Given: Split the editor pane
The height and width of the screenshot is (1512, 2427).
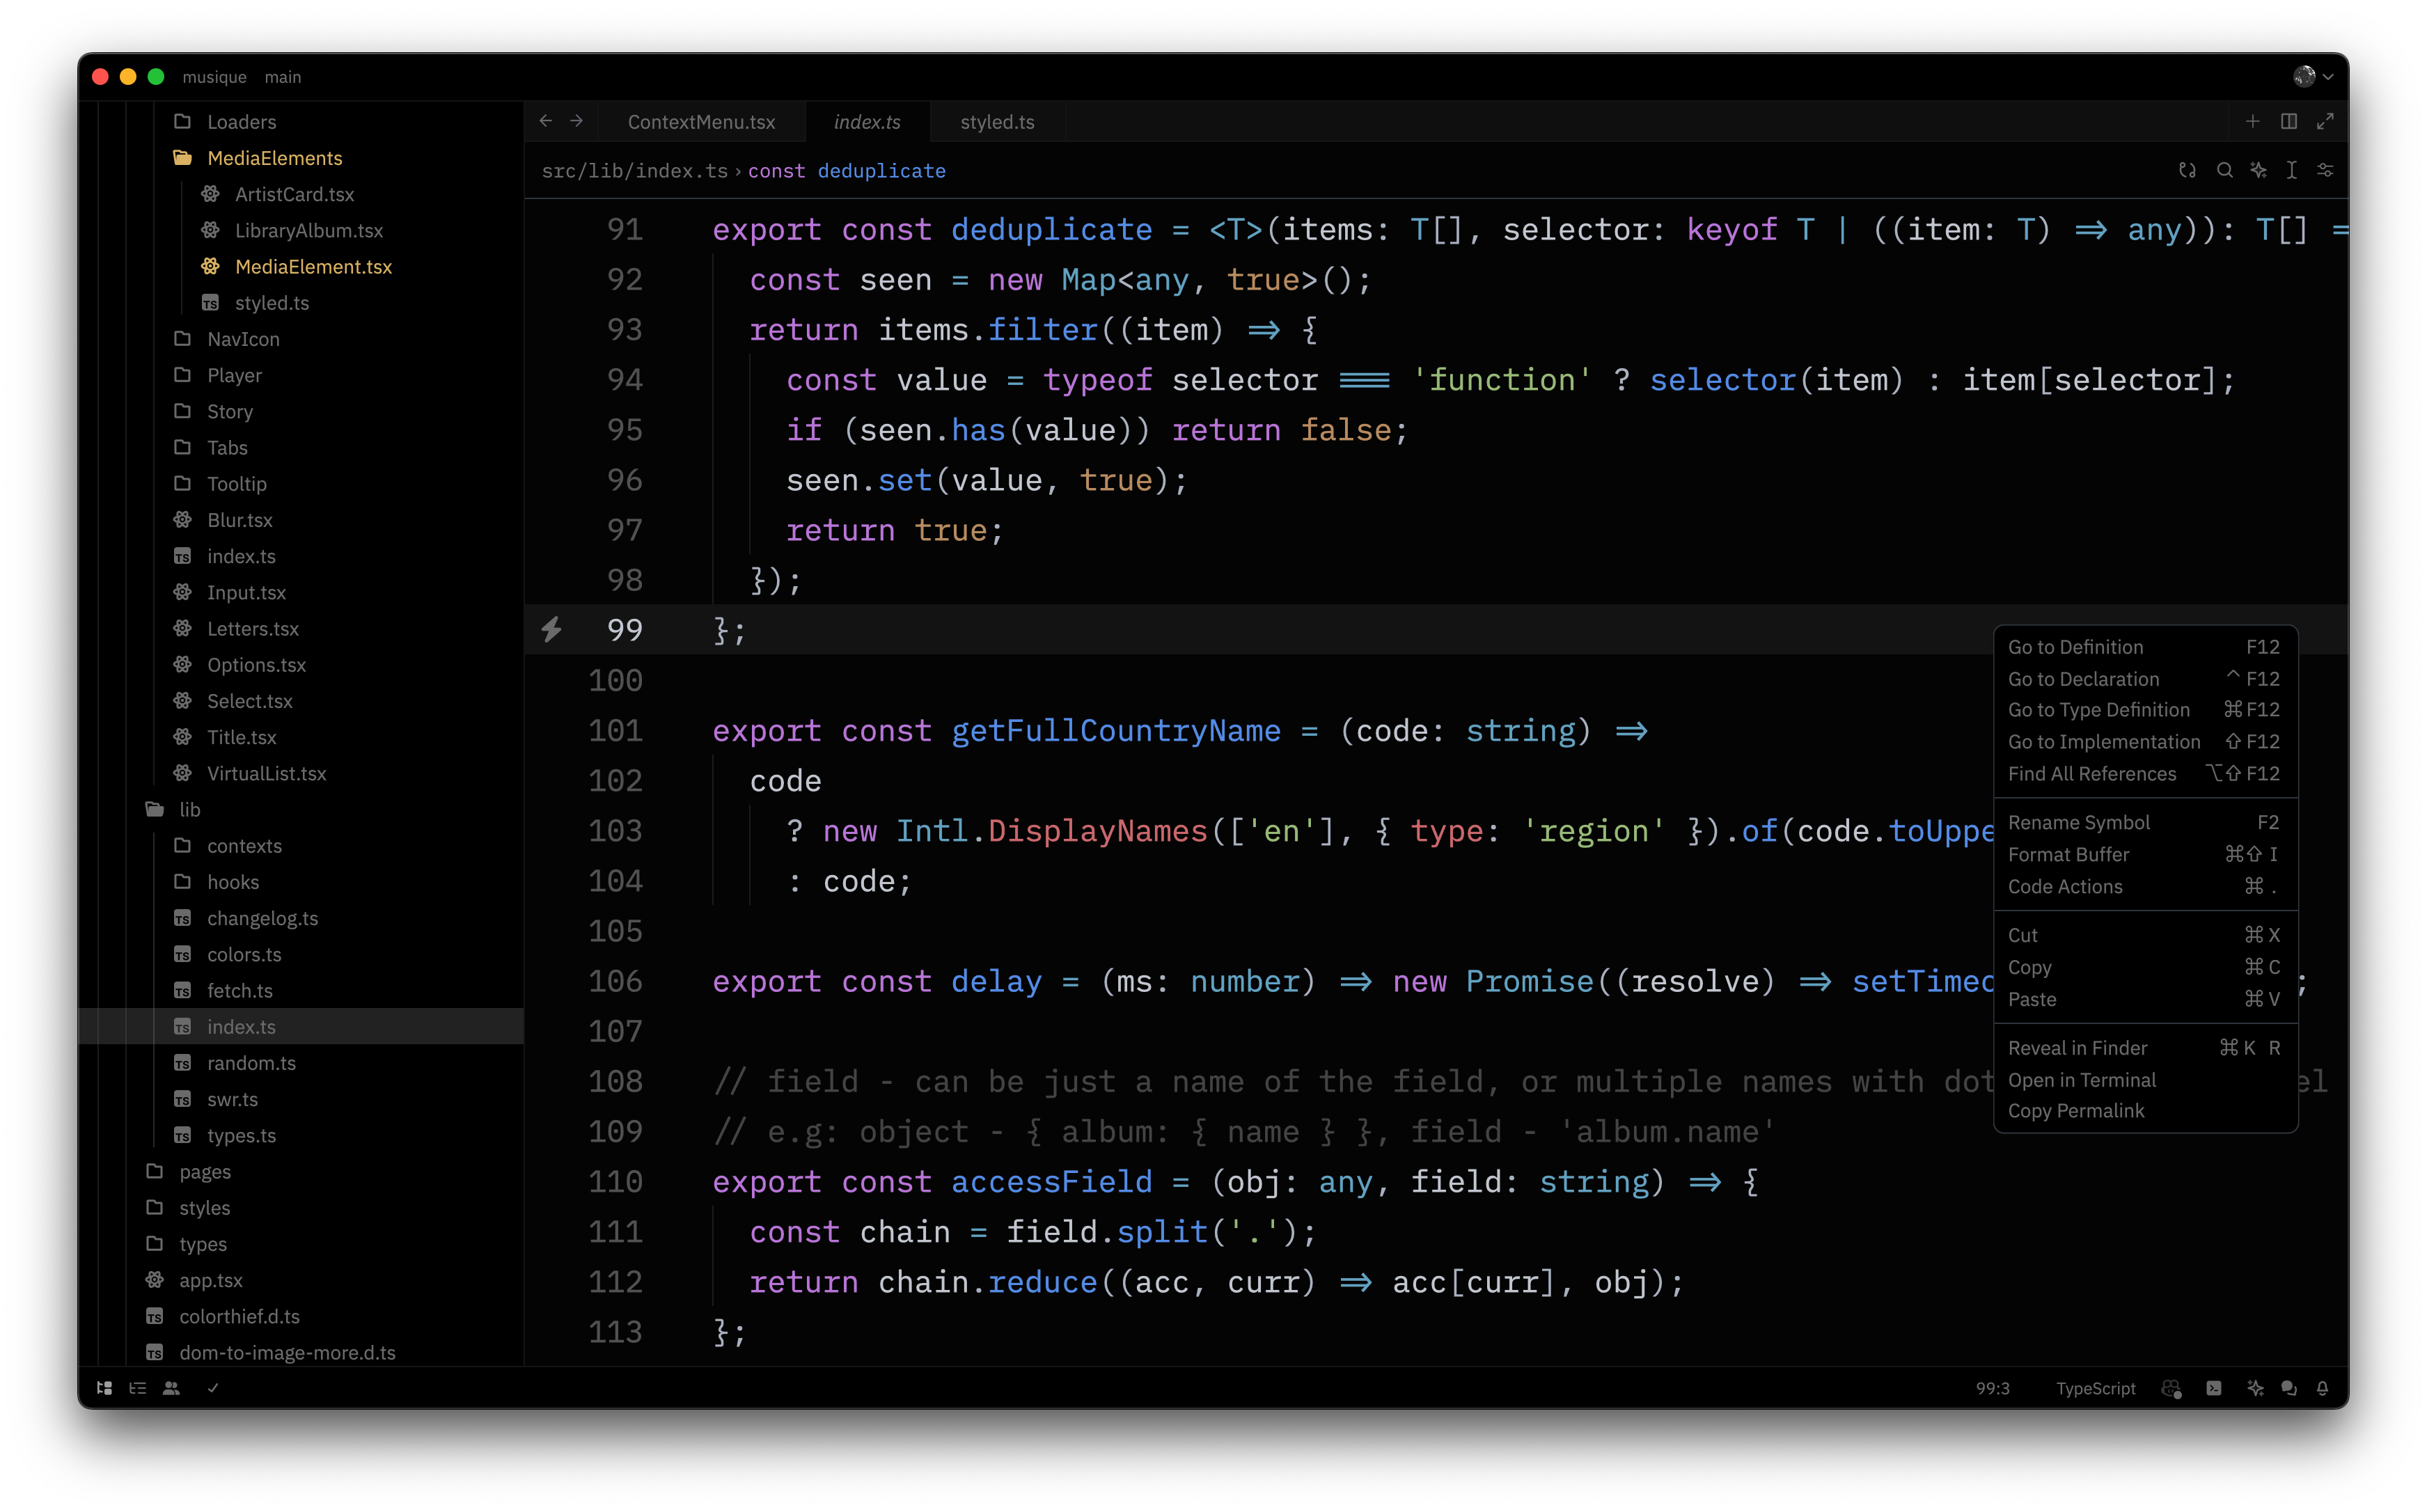Looking at the screenshot, I should 2289,121.
